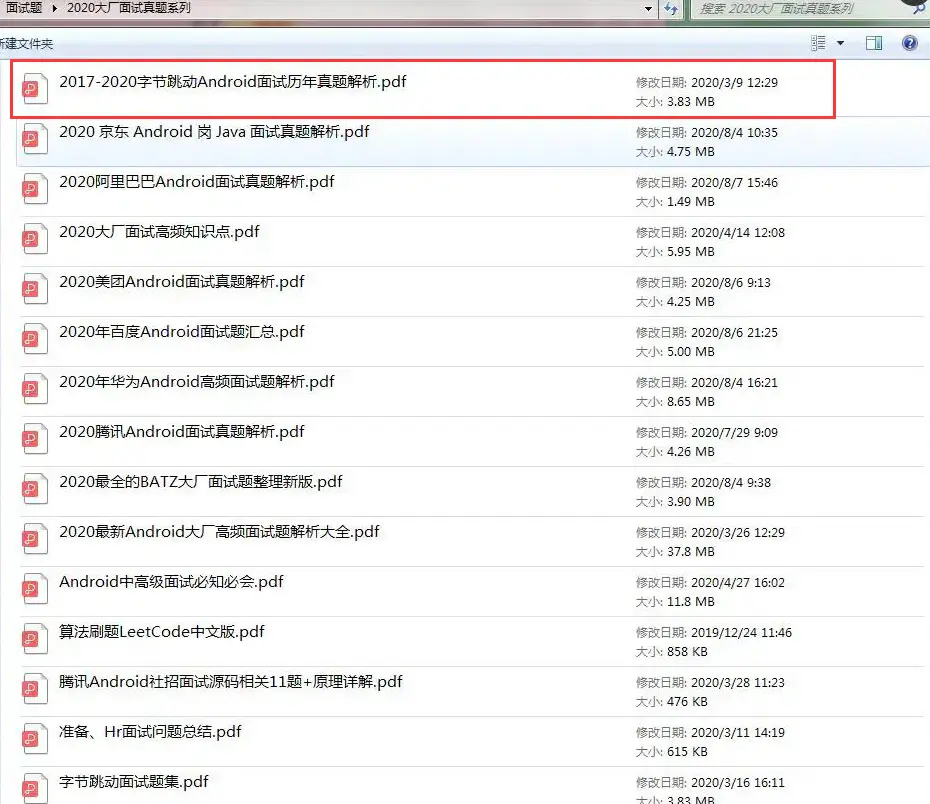Click size value 615 KB
This screenshot has height=804, width=930.
(x=687, y=752)
